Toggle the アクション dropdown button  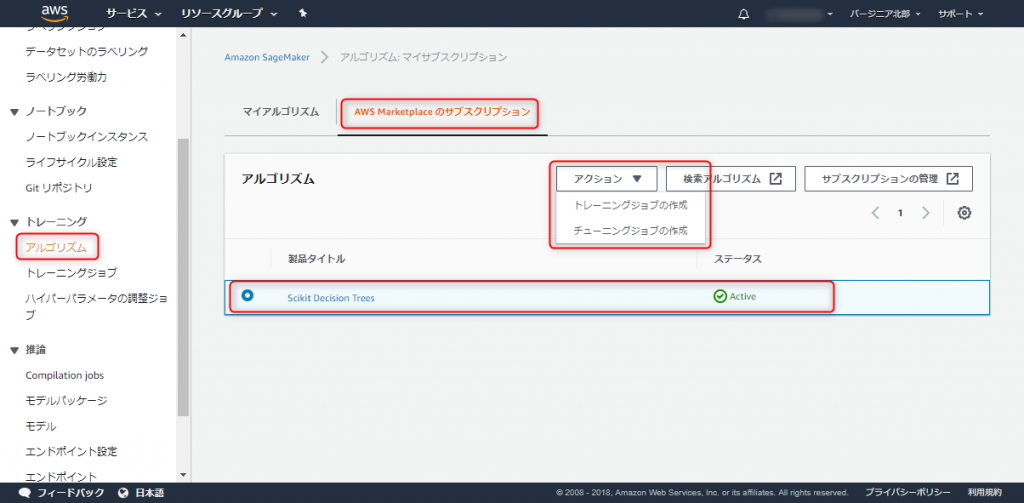pyautogui.click(x=607, y=178)
